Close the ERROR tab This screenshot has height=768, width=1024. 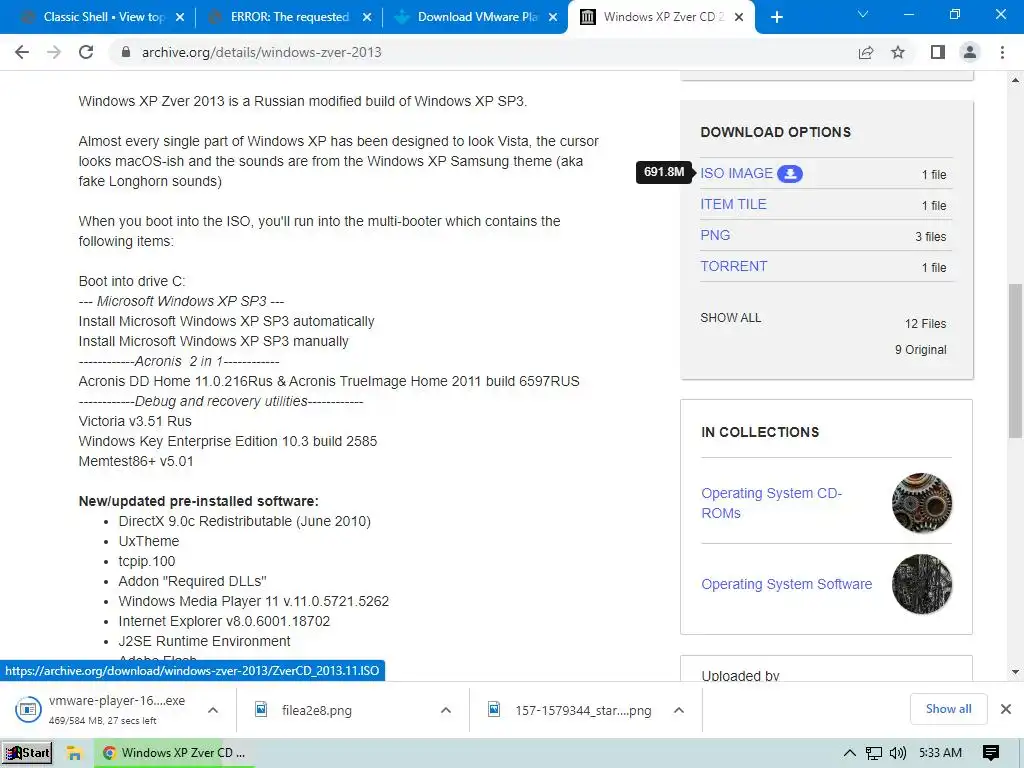point(367,17)
